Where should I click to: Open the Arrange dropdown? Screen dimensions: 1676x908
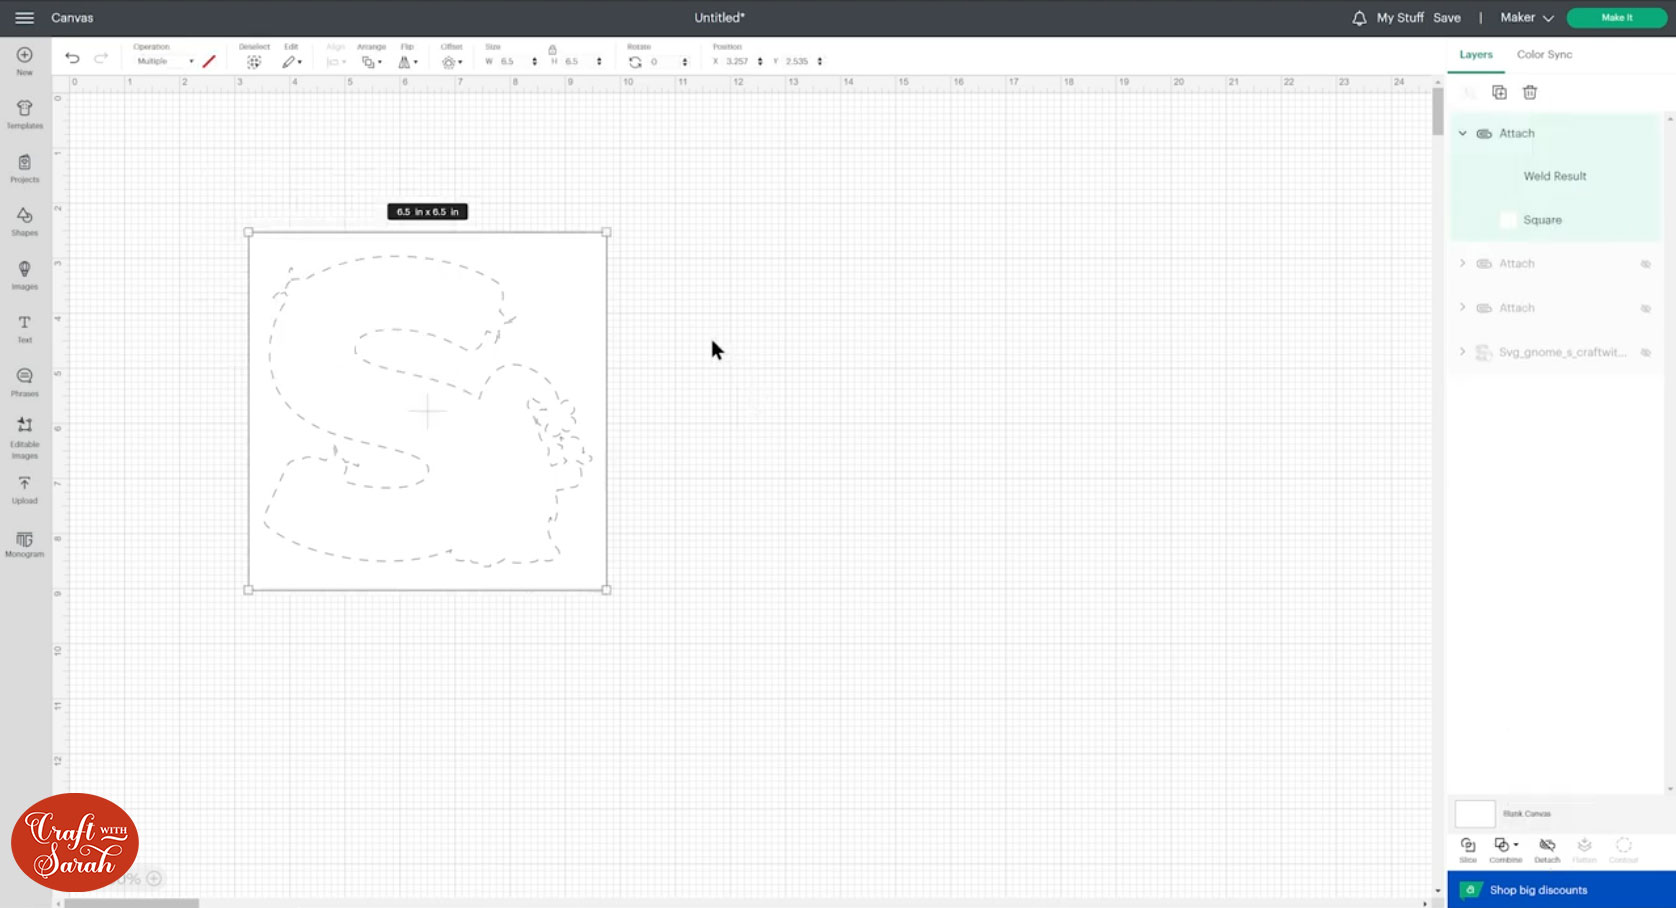(372, 62)
